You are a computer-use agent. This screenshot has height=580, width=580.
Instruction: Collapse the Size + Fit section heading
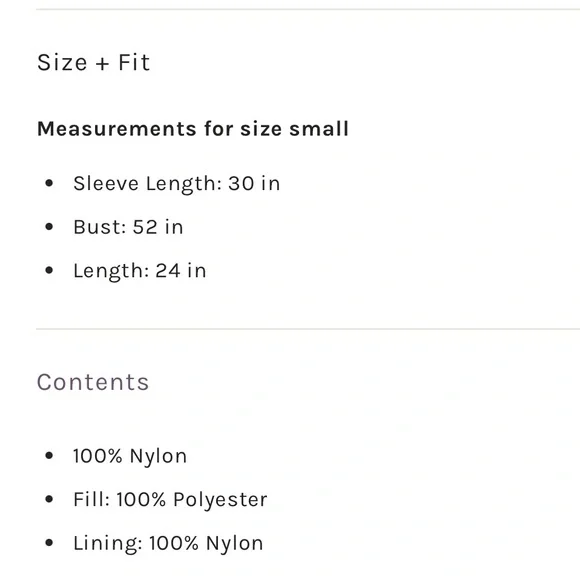tap(94, 62)
